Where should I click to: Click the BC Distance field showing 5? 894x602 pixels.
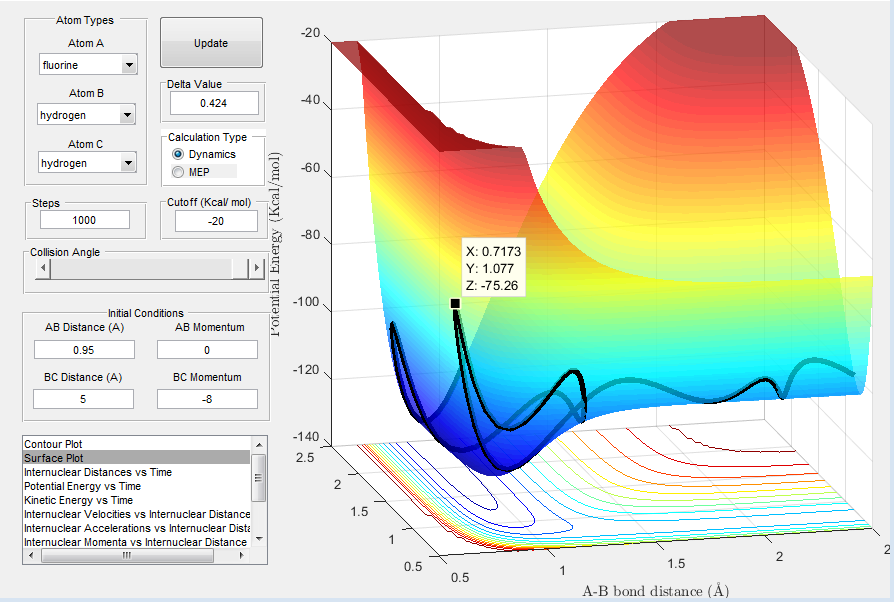pos(83,399)
